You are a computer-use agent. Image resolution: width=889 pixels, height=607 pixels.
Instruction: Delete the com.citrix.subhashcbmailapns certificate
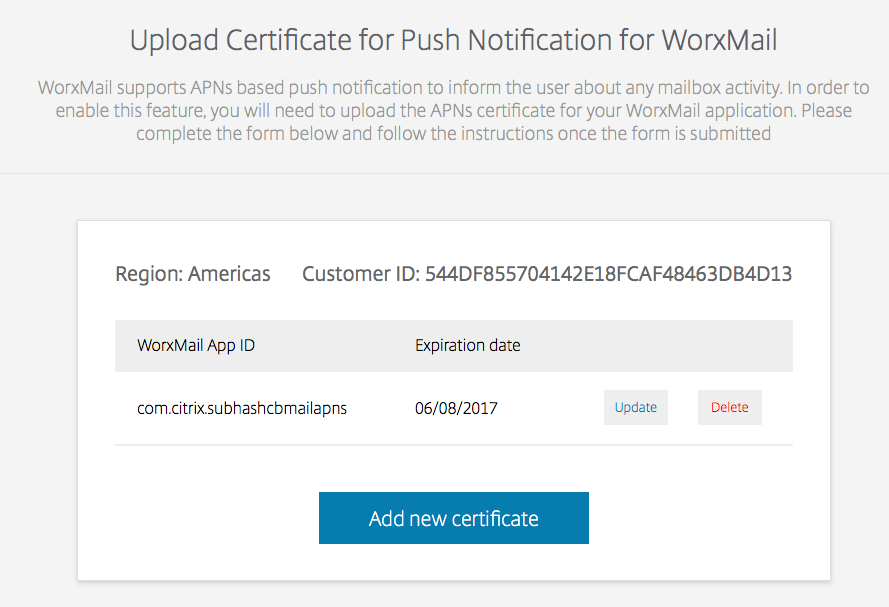tap(729, 408)
